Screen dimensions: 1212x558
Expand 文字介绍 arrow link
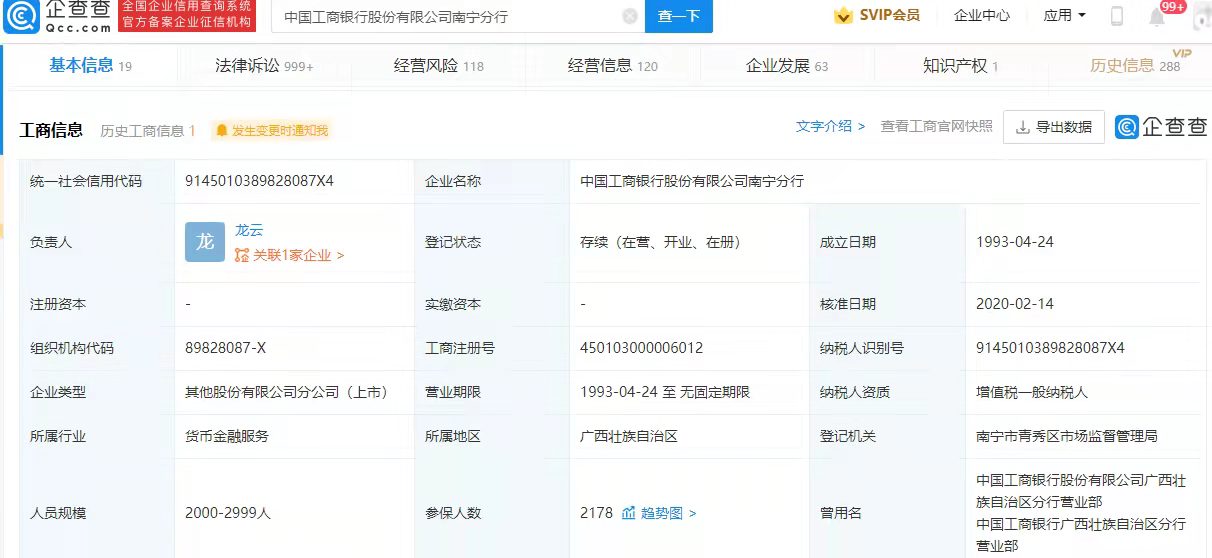pos(830,126)
